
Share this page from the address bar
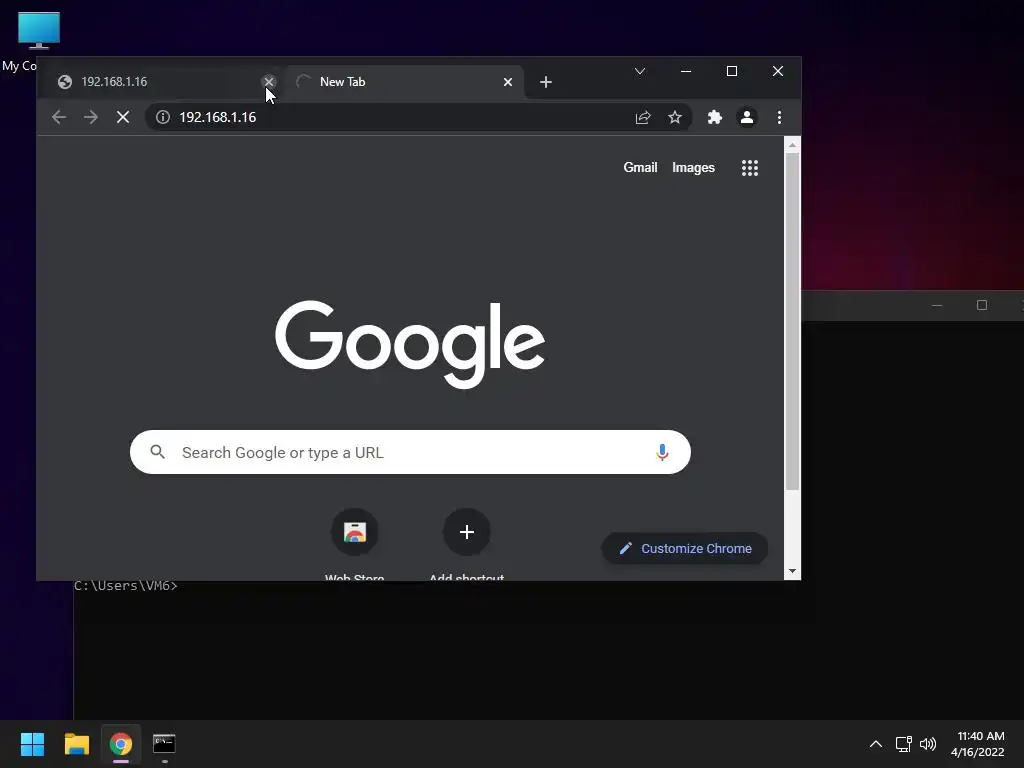click(643, 117)
